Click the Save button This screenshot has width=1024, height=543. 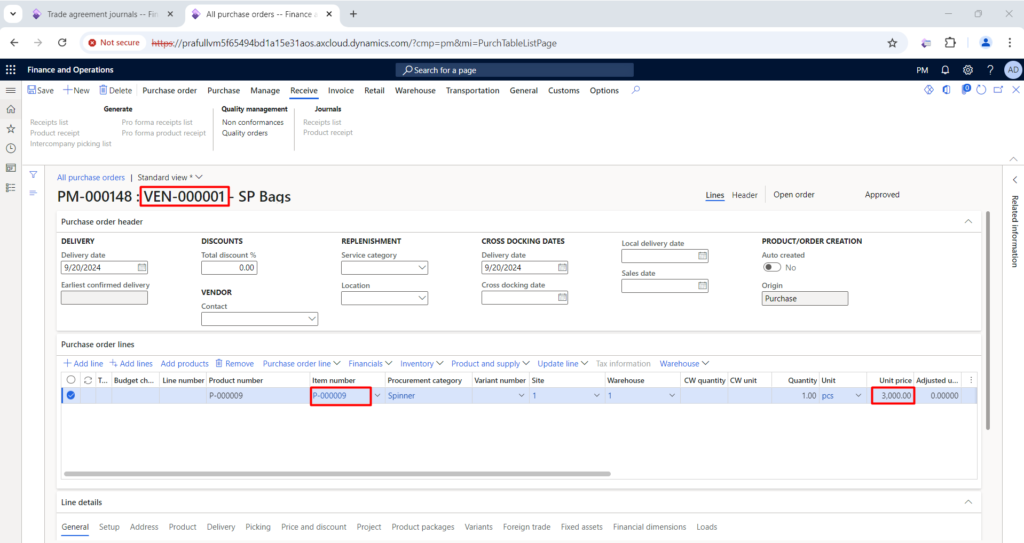click(40, 90)
